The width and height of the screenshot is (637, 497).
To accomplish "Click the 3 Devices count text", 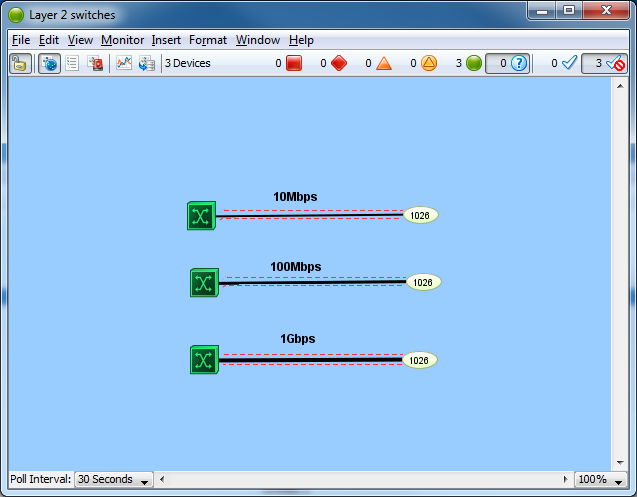I will [187, 63].
